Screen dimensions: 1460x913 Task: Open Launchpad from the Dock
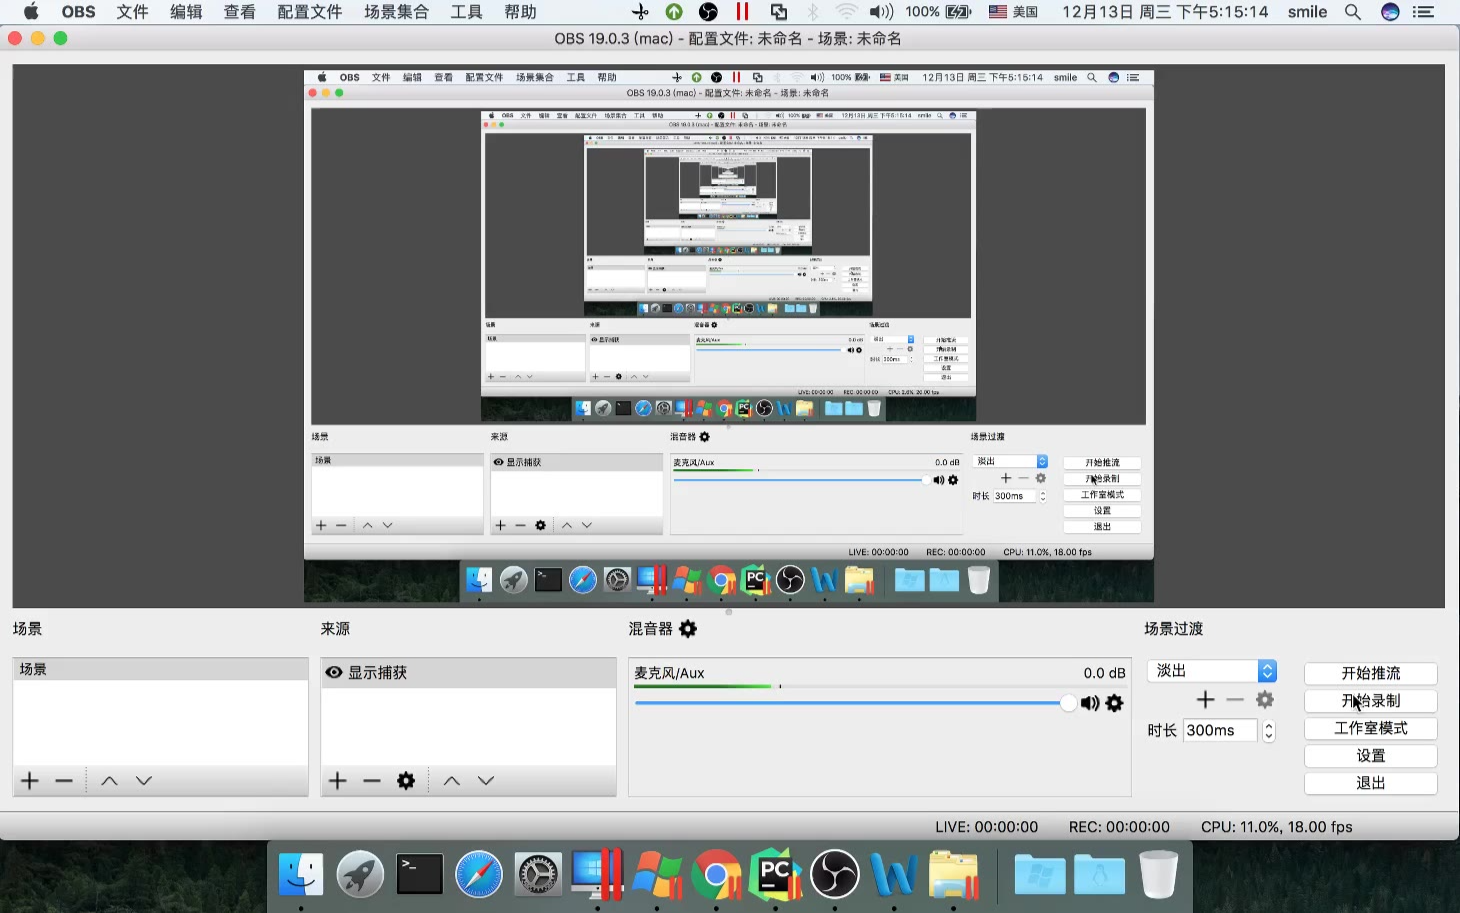(x=360, y=875)
